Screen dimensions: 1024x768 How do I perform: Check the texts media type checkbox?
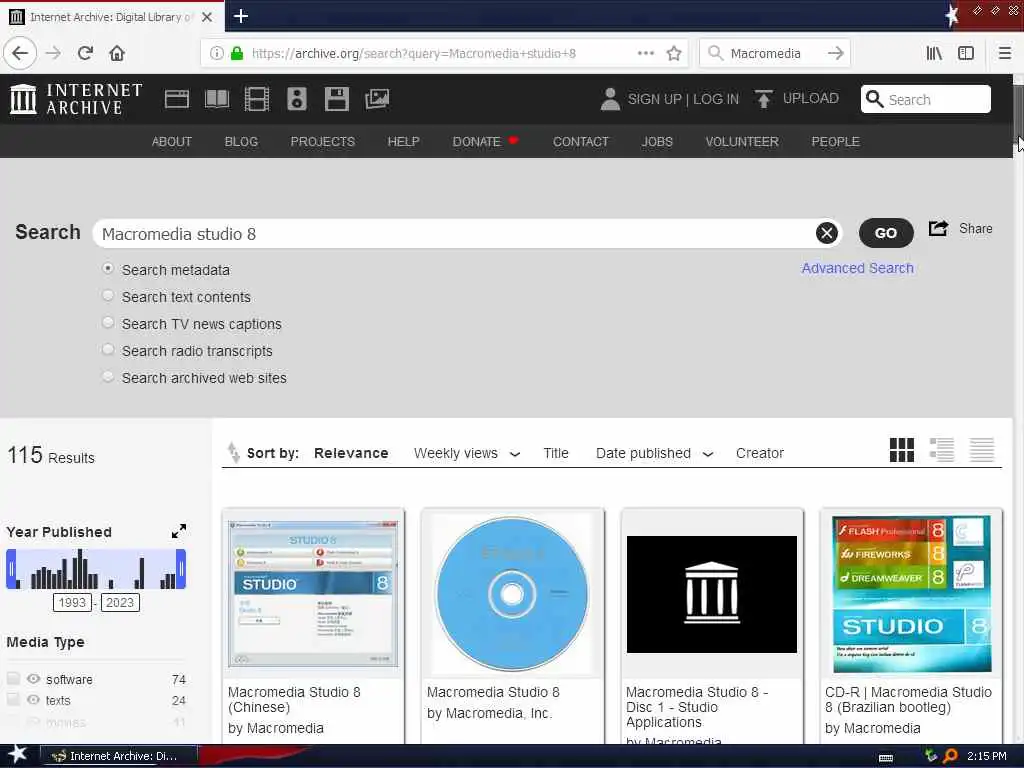(x=13, y=699)
